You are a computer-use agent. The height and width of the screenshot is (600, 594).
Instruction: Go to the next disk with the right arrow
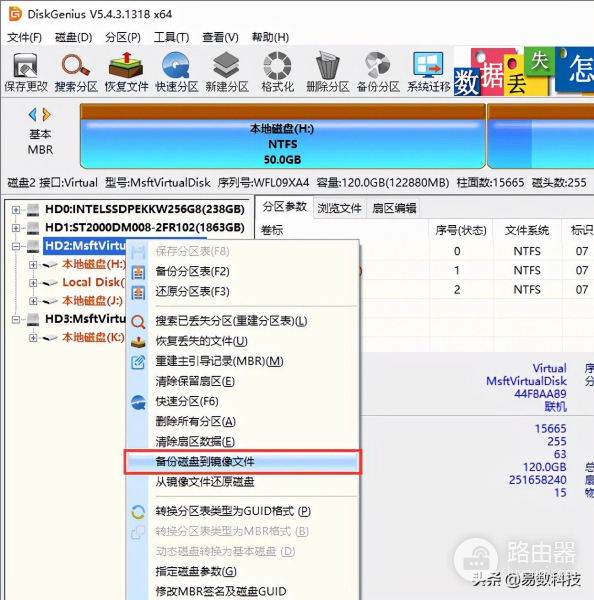[x=46, y=114]
